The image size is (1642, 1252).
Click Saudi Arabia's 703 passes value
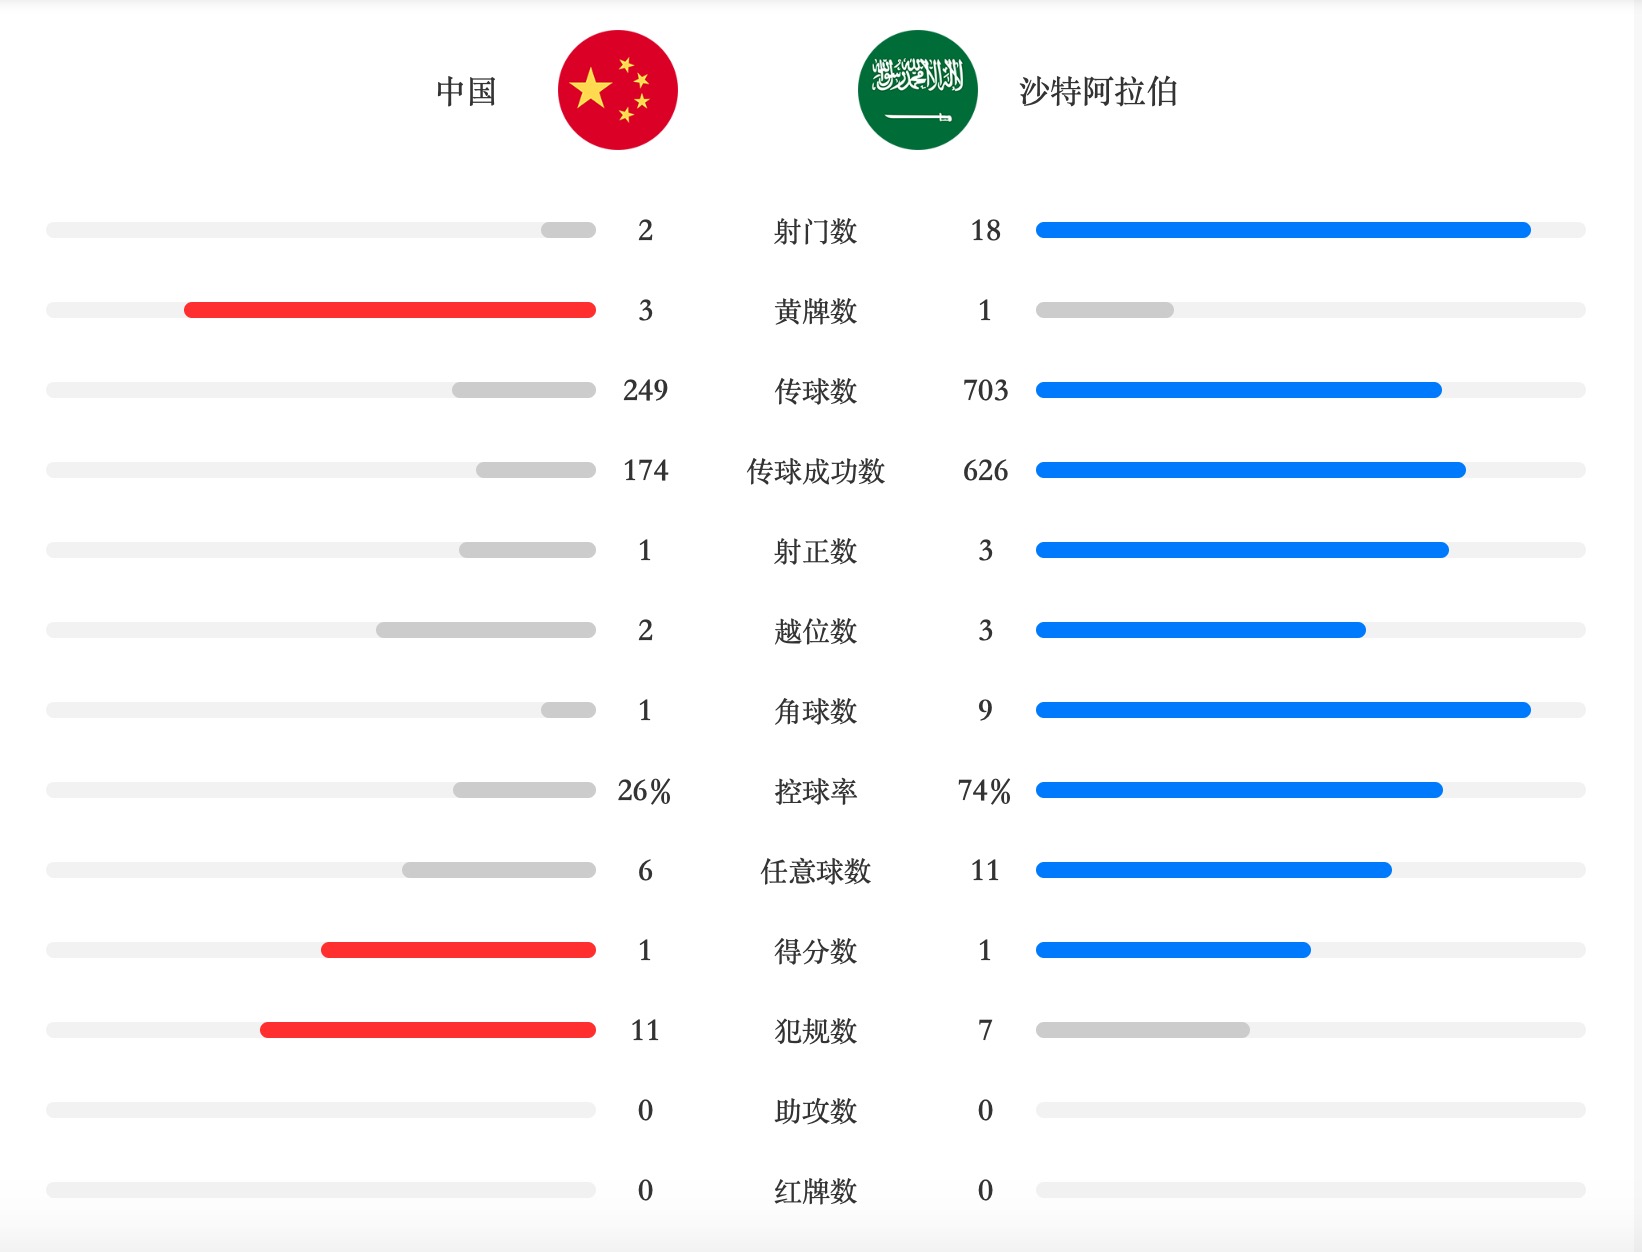(985, 390)
